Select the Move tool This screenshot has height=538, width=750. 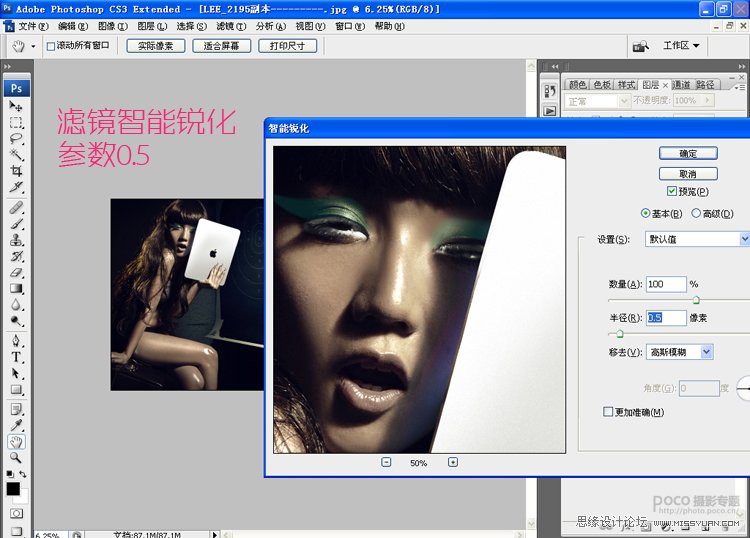tap(16, 106)
